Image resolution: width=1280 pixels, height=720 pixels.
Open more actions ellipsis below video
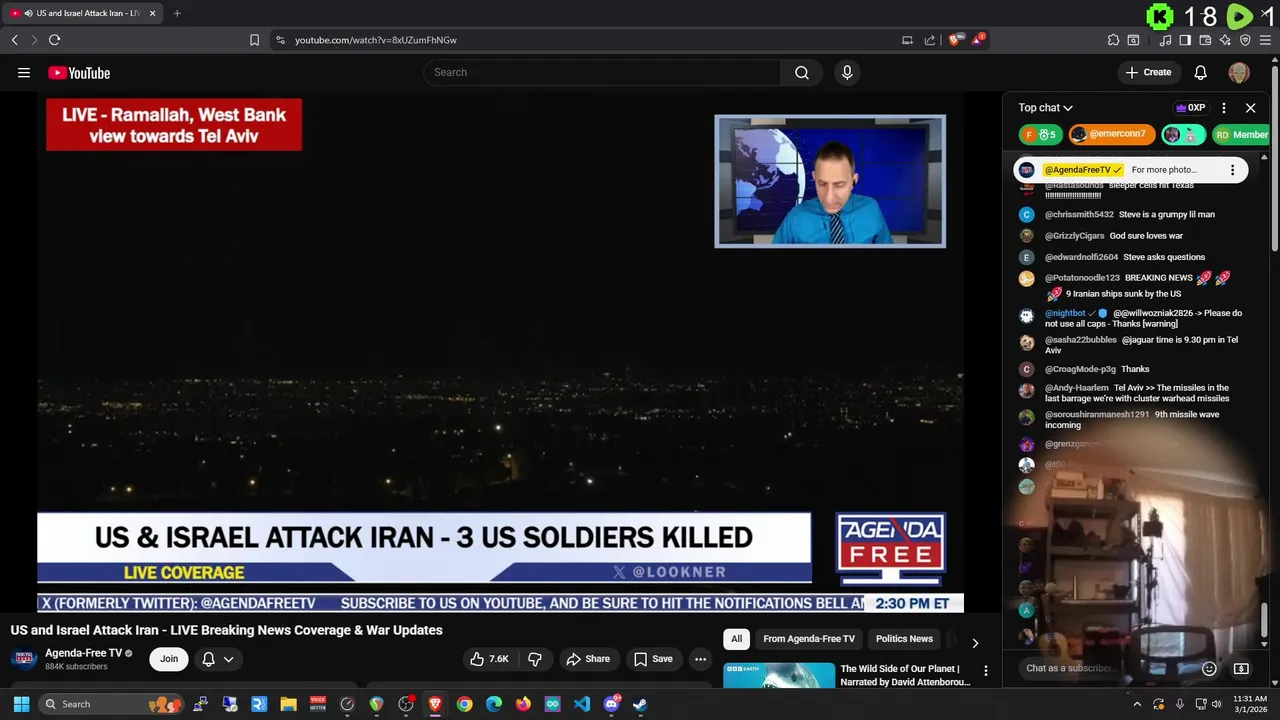[x=701, y=659]
